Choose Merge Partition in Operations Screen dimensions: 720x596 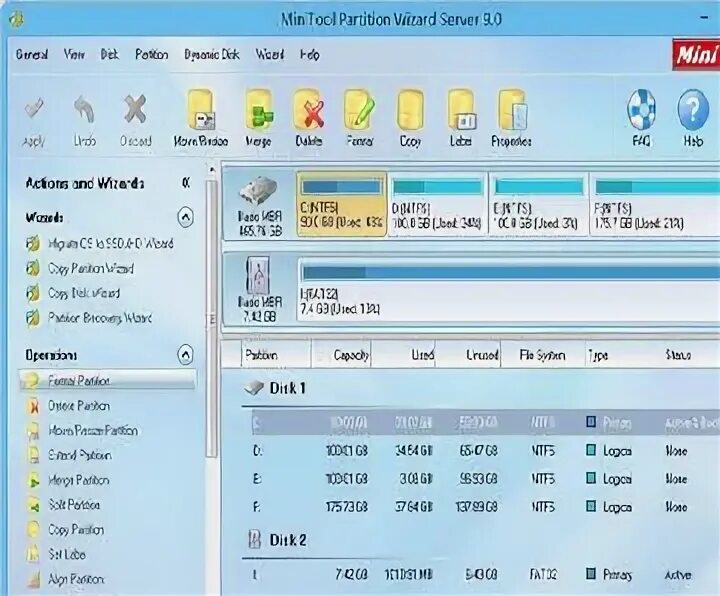click(x=79, y=480)
